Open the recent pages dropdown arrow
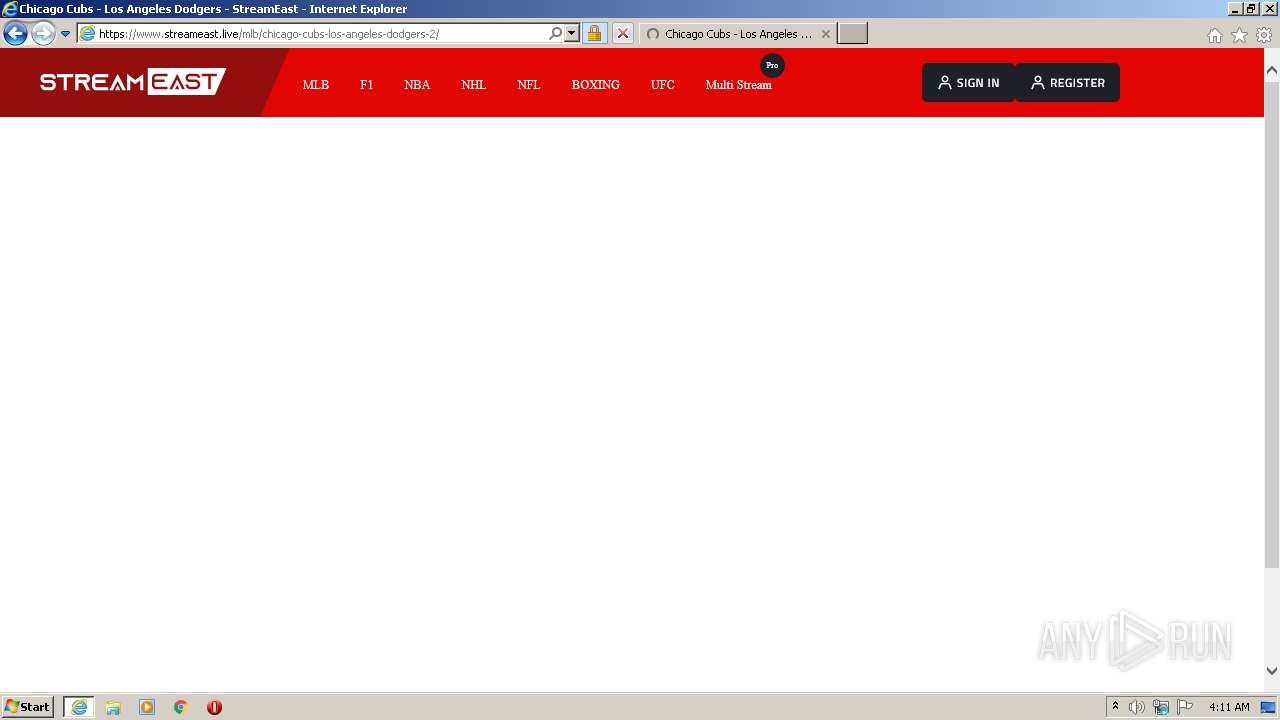Screen dimensions: 1280x720 click(65, 33)
